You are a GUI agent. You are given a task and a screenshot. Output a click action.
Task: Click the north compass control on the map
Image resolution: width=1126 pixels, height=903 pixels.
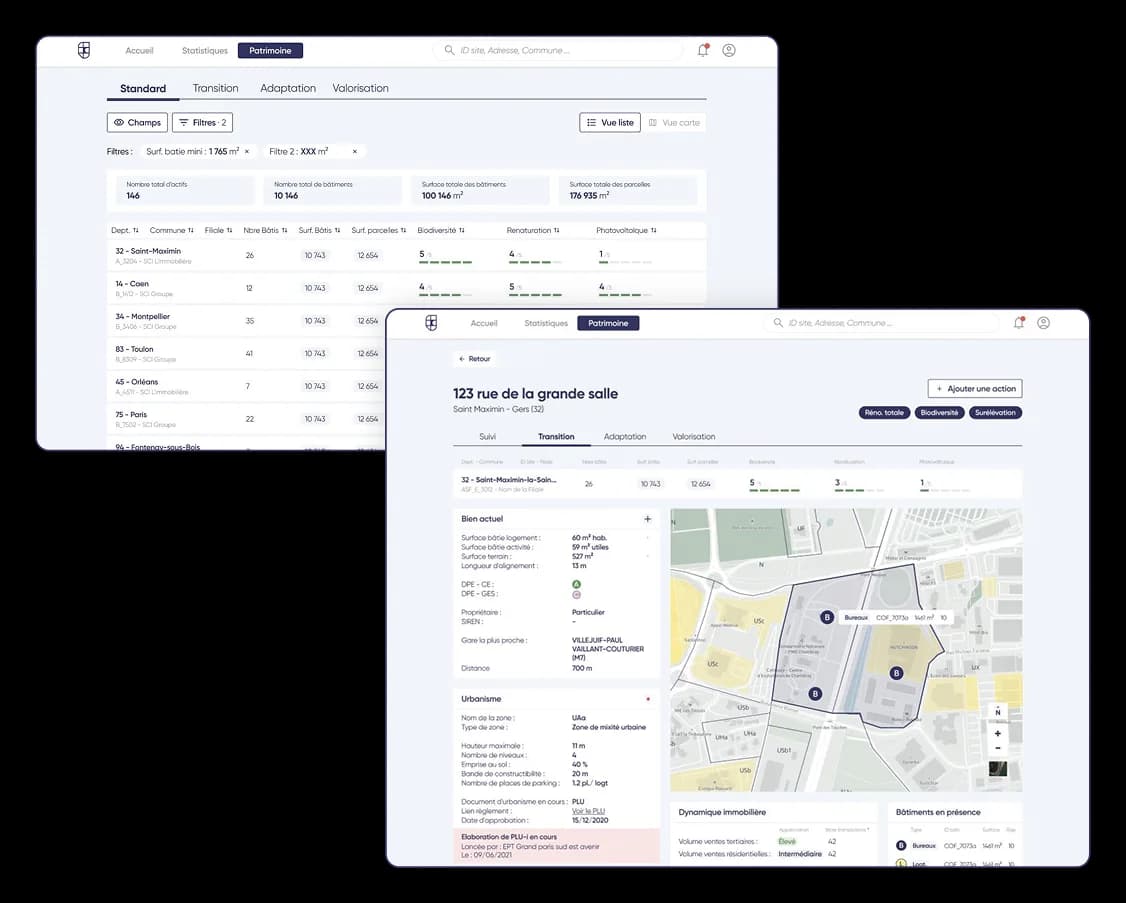(997, 711)
